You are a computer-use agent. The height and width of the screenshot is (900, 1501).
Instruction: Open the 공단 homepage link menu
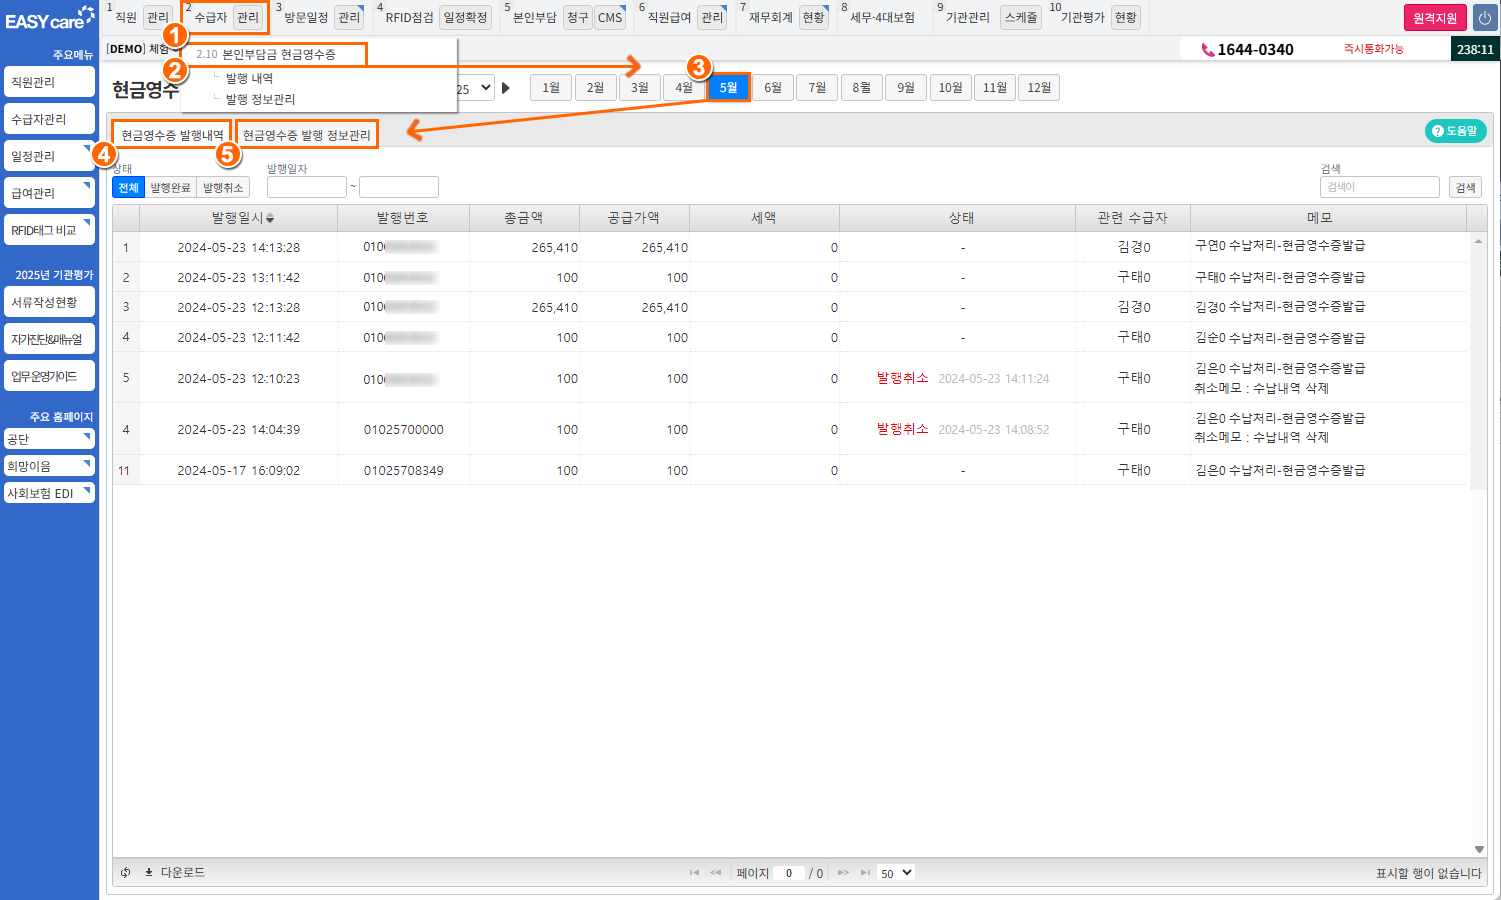point(49,439)
